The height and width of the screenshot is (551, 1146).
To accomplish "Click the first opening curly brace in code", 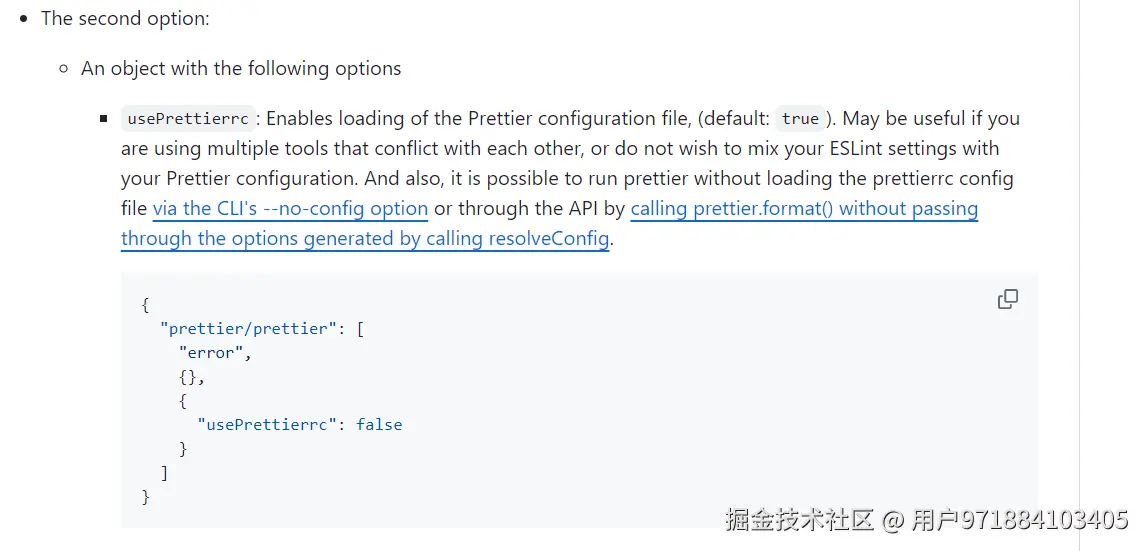I will point(146,304).
